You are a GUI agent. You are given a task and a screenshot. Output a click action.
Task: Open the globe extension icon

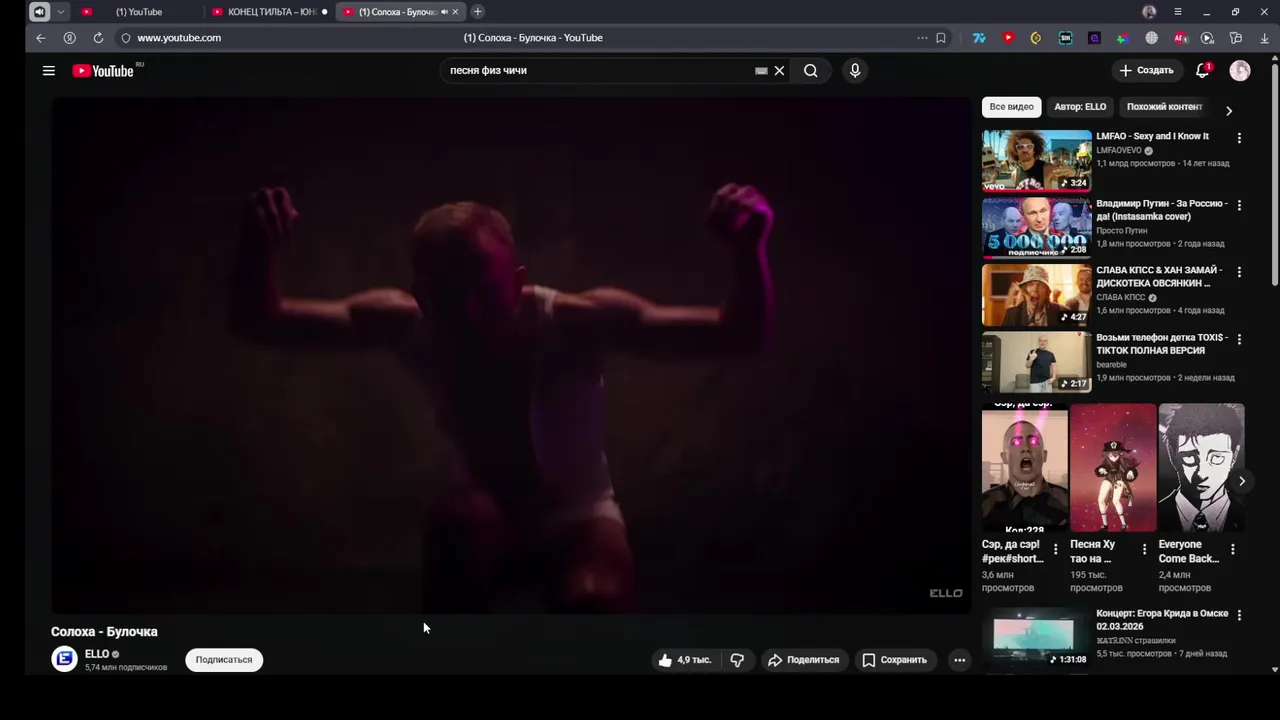1151,38
